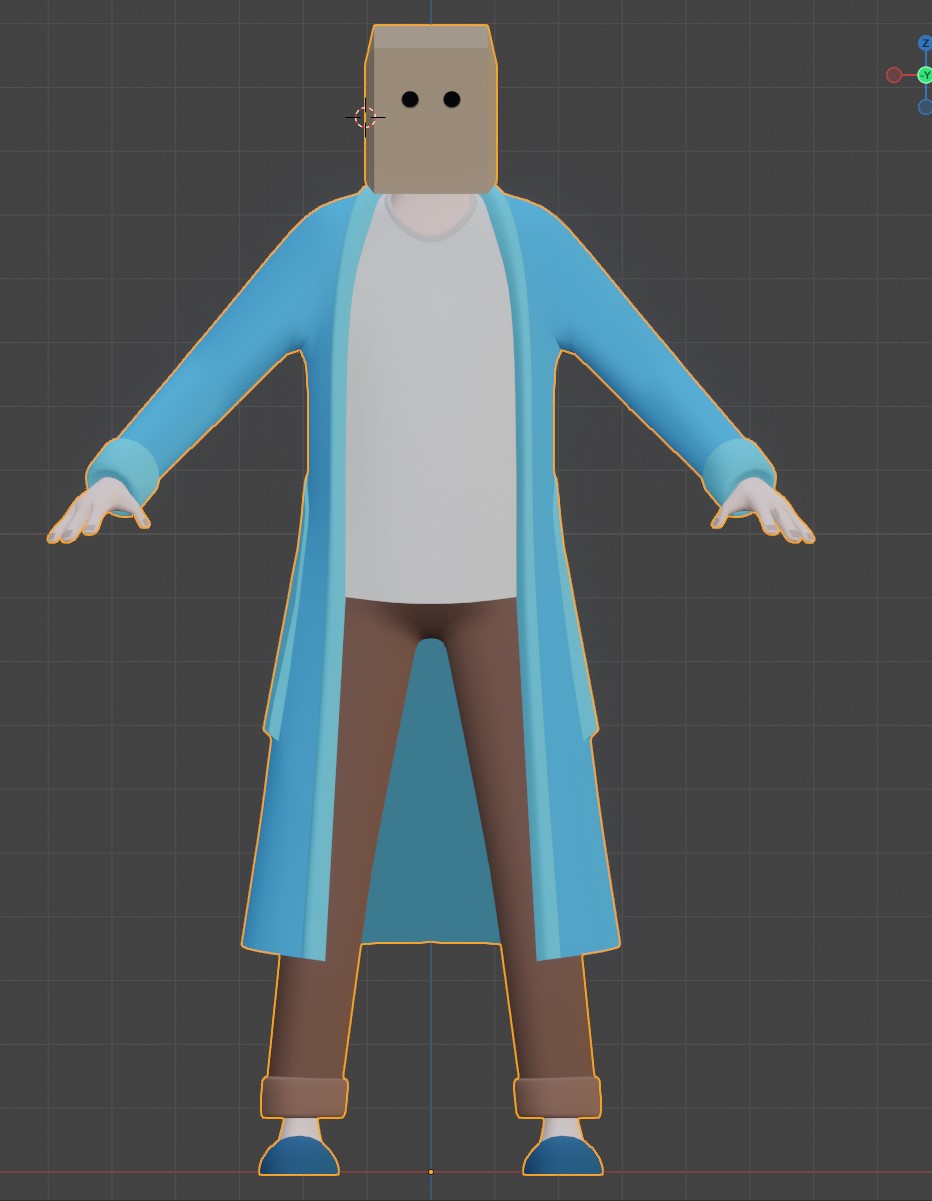The width and height of the screenshot is (932, 1201).
Task: Click the blue shoe on the left
Action: [299, 1156]
